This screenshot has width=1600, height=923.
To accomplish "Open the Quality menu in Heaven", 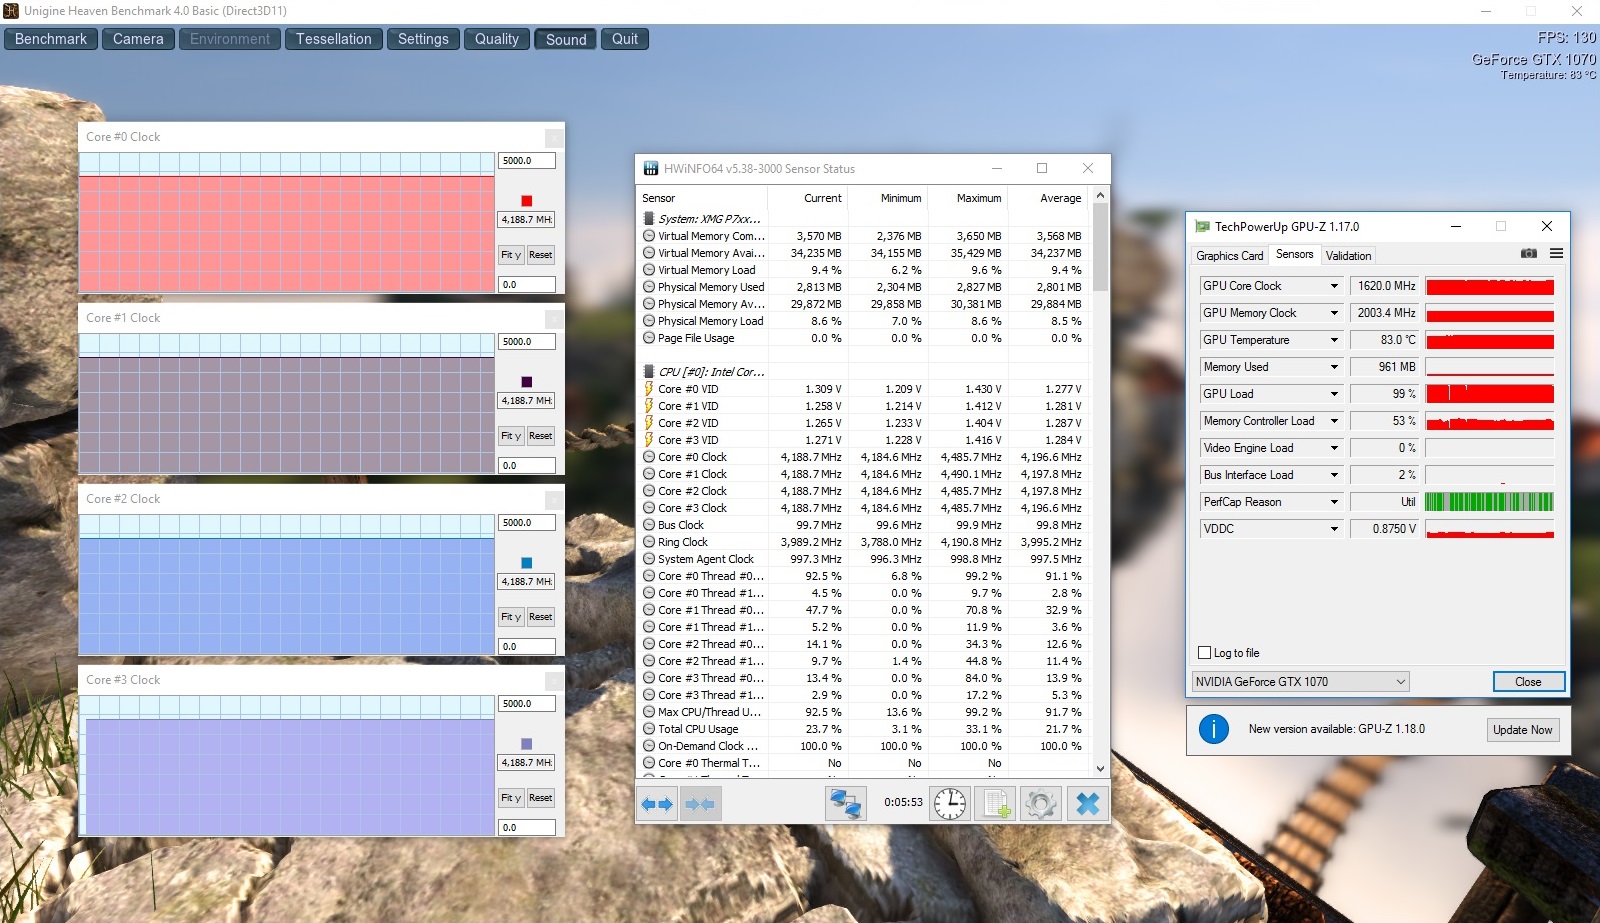I will [497, 39].
